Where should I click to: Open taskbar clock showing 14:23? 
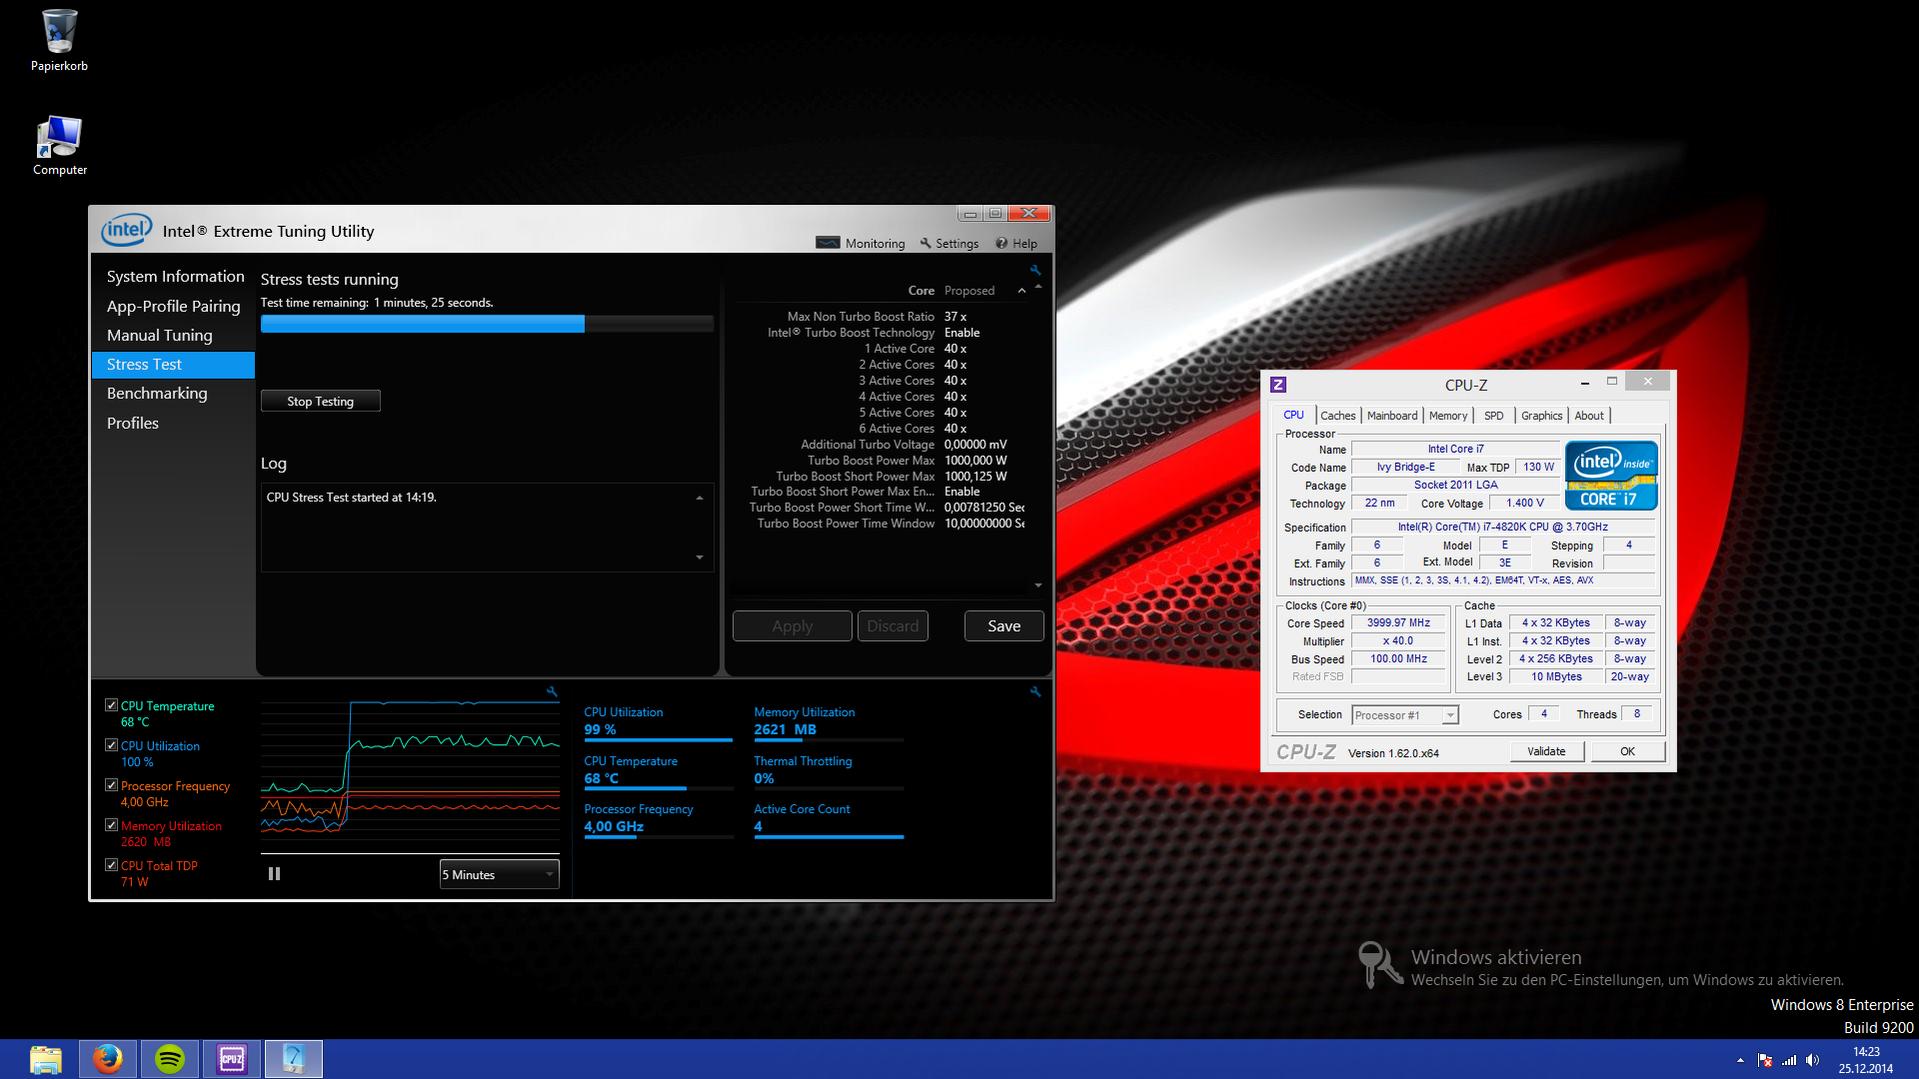pos(1866,1060)
